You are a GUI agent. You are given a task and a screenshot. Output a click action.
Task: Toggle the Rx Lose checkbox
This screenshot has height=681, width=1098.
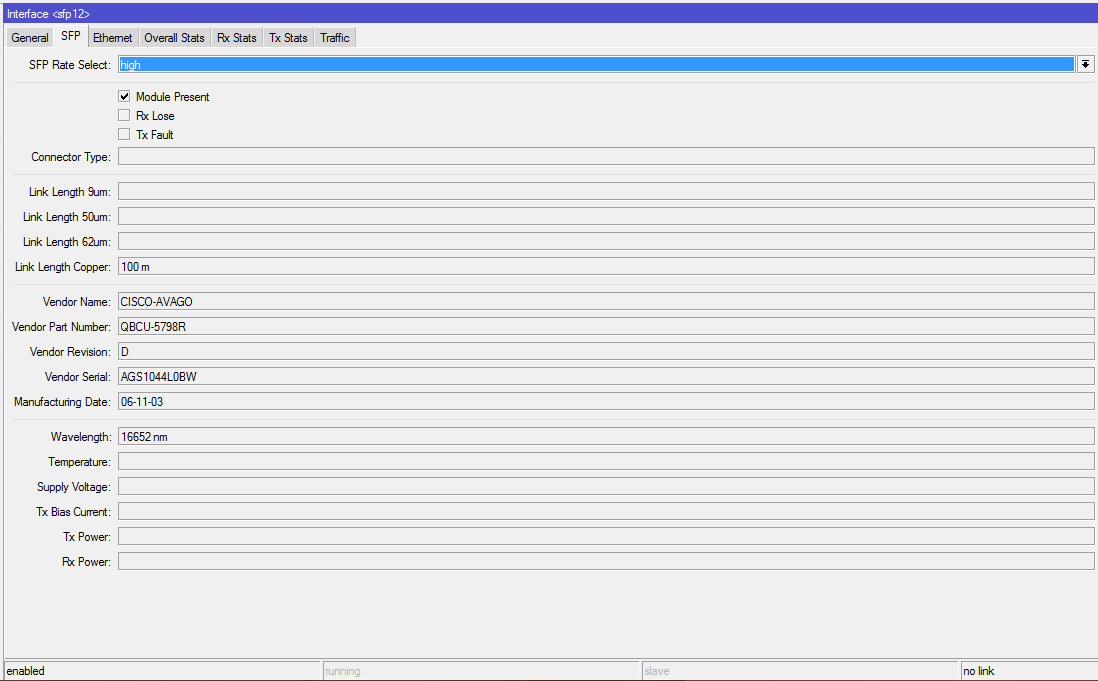(x=124, y=115)
